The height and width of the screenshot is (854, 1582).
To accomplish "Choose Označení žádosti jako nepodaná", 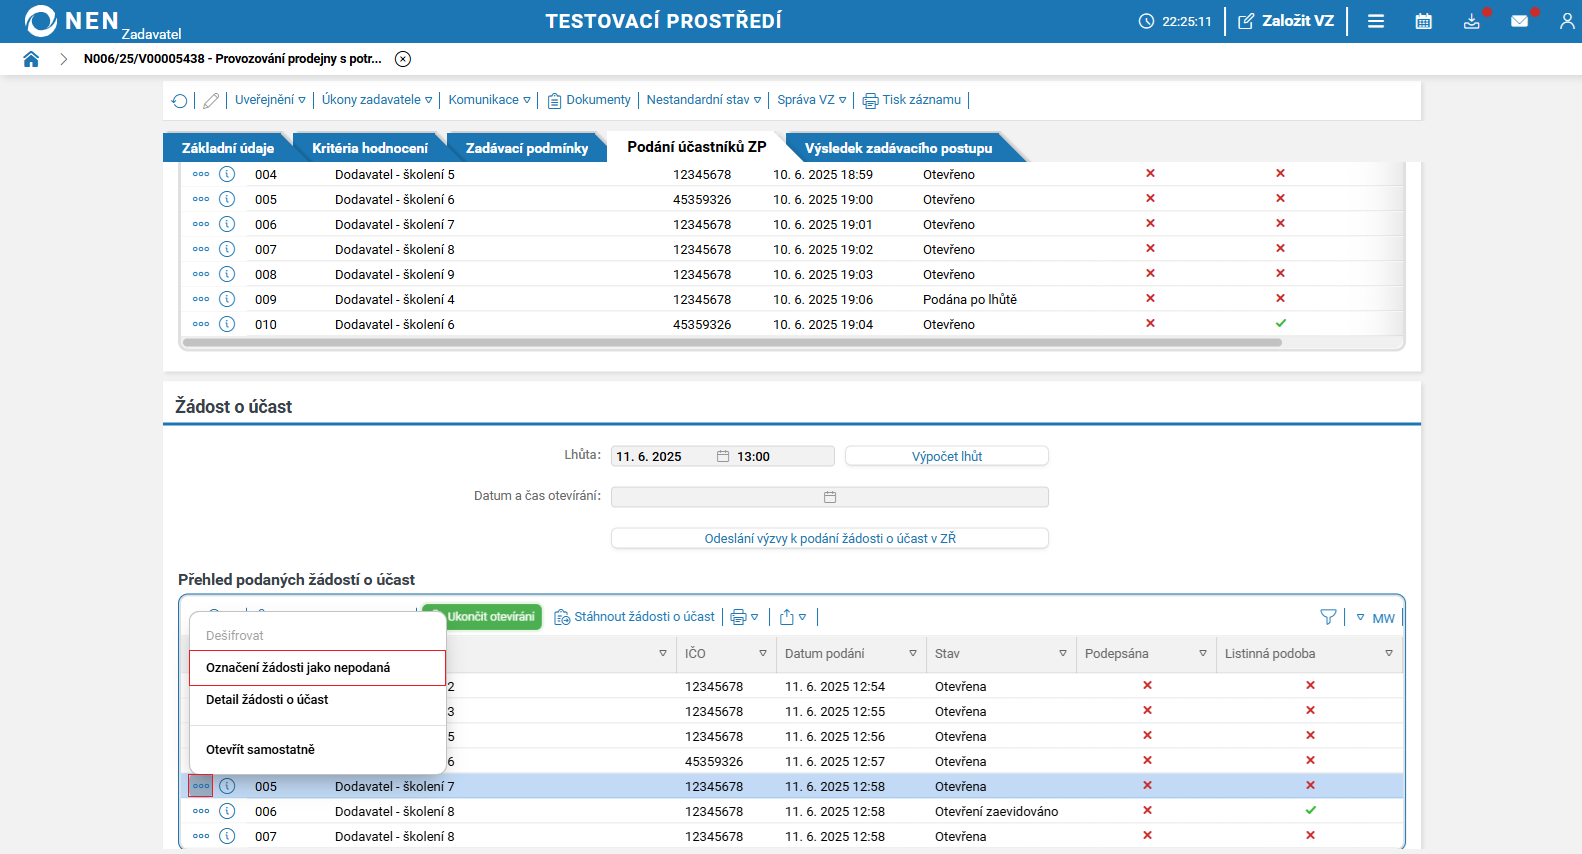I will click(317, 668).
